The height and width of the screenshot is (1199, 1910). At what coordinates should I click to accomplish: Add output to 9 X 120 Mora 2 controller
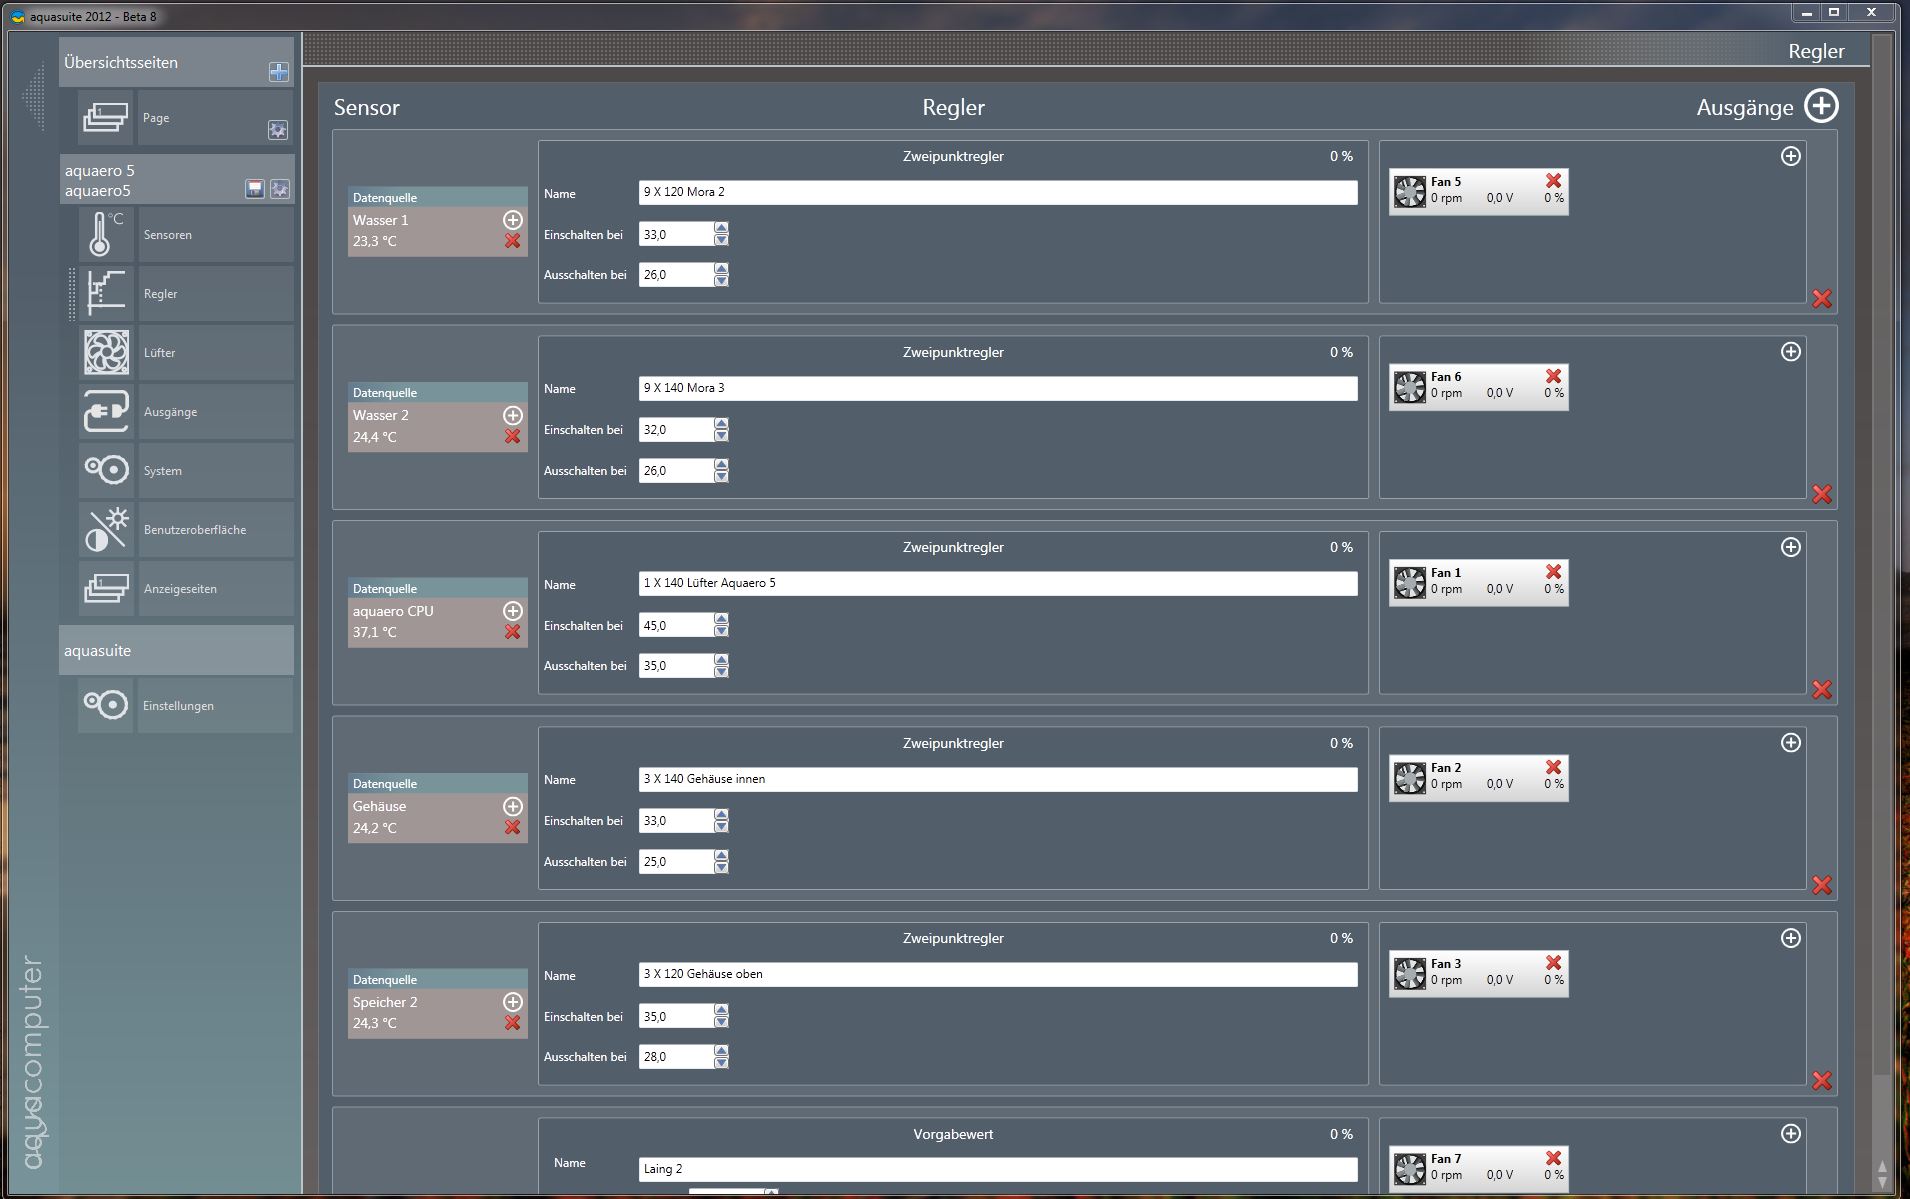[x=1790, y=156]
